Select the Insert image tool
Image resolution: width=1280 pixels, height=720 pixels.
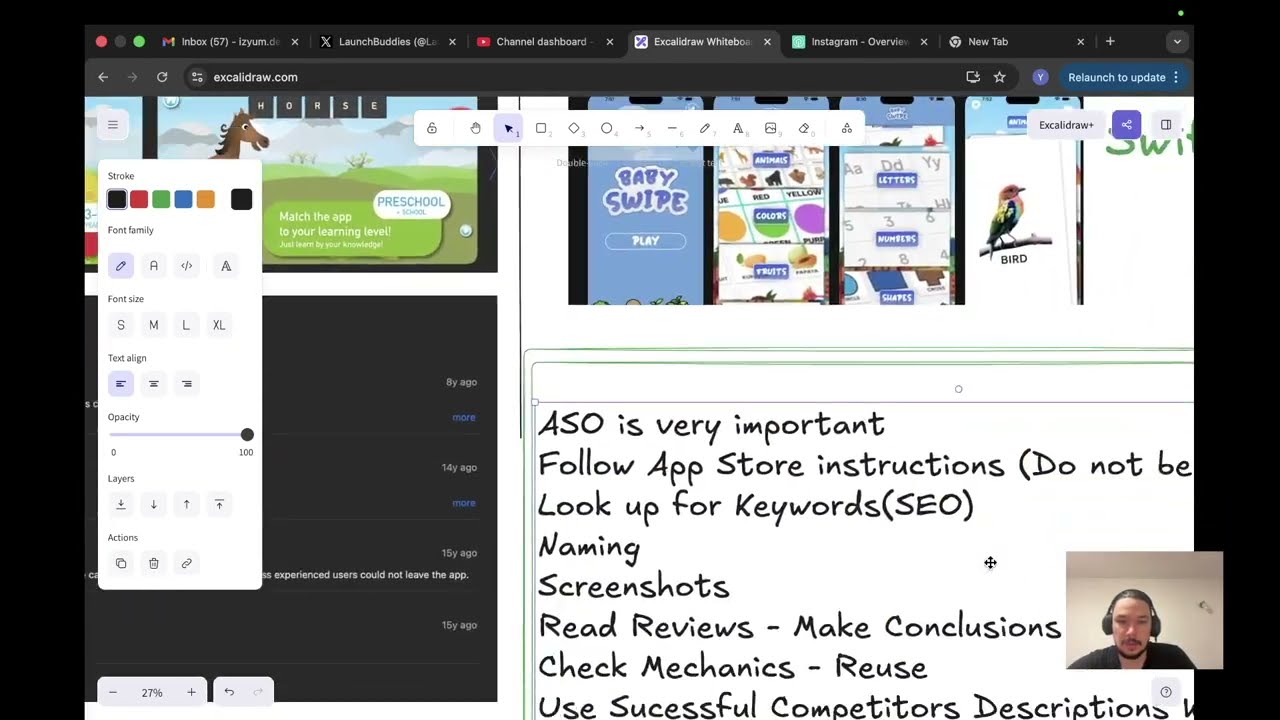(771, 128)
